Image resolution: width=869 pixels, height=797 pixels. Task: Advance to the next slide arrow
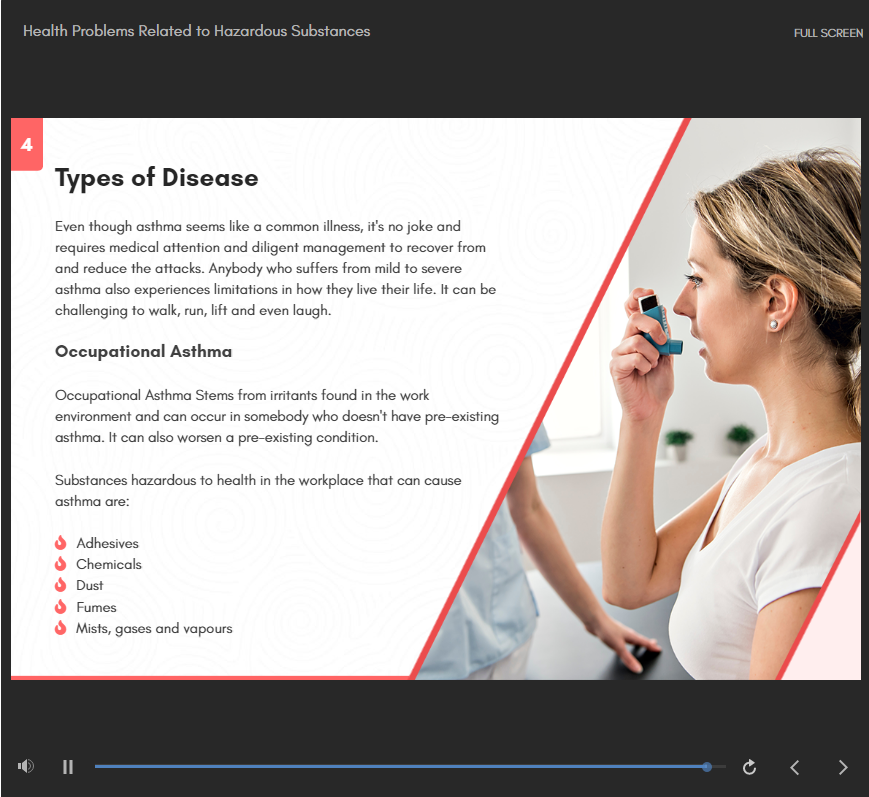coord(842,767)
